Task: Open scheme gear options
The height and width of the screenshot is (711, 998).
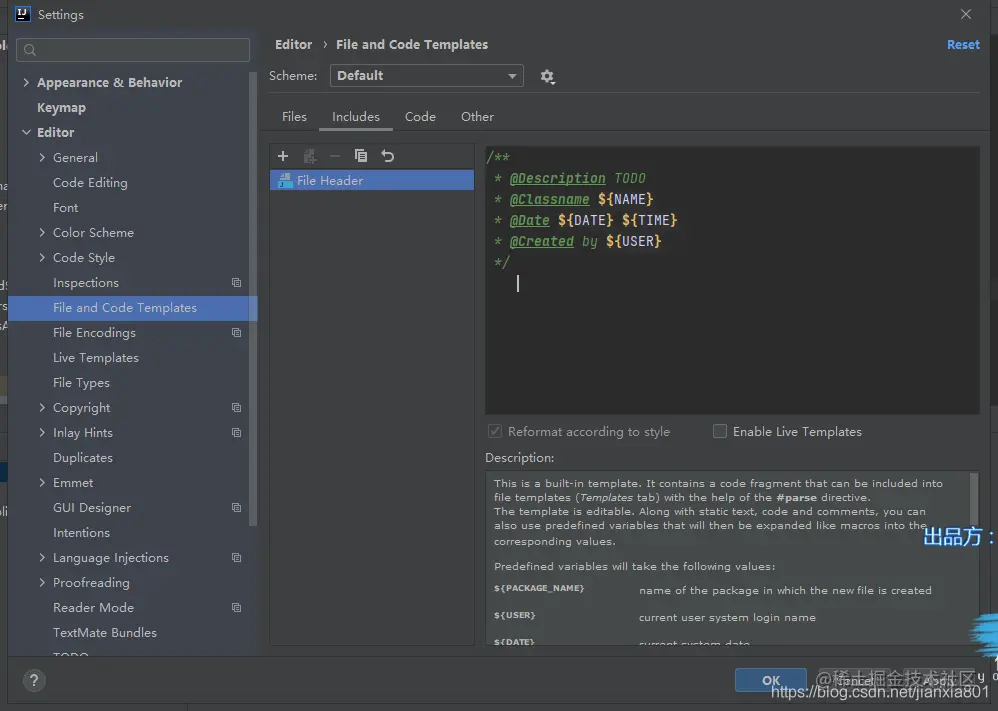Action: [x=547, y=77]
